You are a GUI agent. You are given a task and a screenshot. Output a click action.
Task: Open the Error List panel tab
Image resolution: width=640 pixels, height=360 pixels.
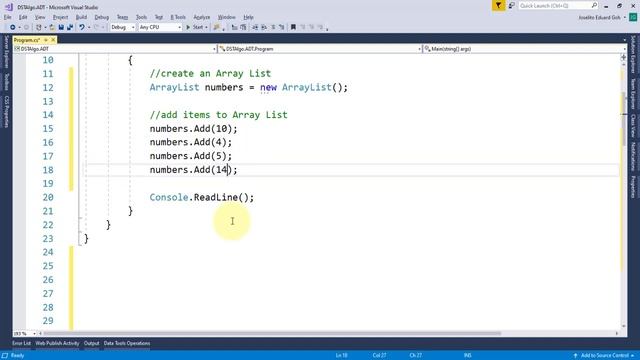point(21,343)
